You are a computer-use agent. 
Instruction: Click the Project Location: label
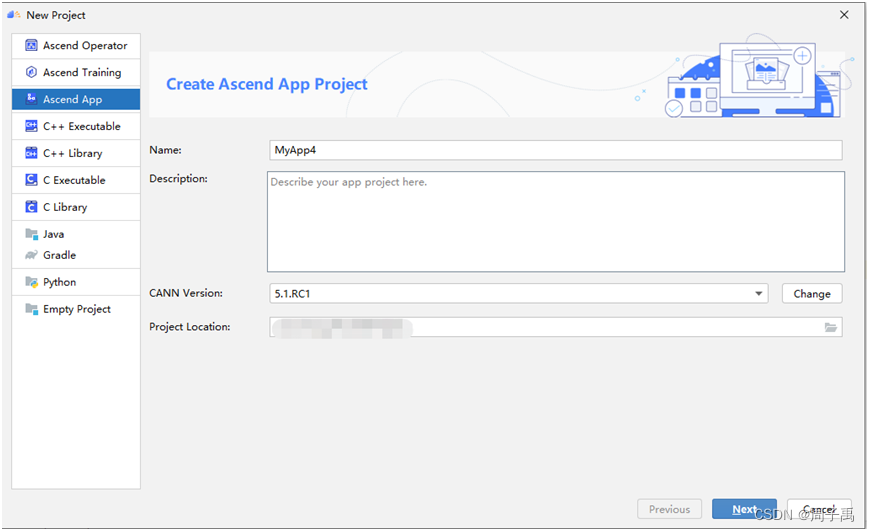(x=190, y=326)
